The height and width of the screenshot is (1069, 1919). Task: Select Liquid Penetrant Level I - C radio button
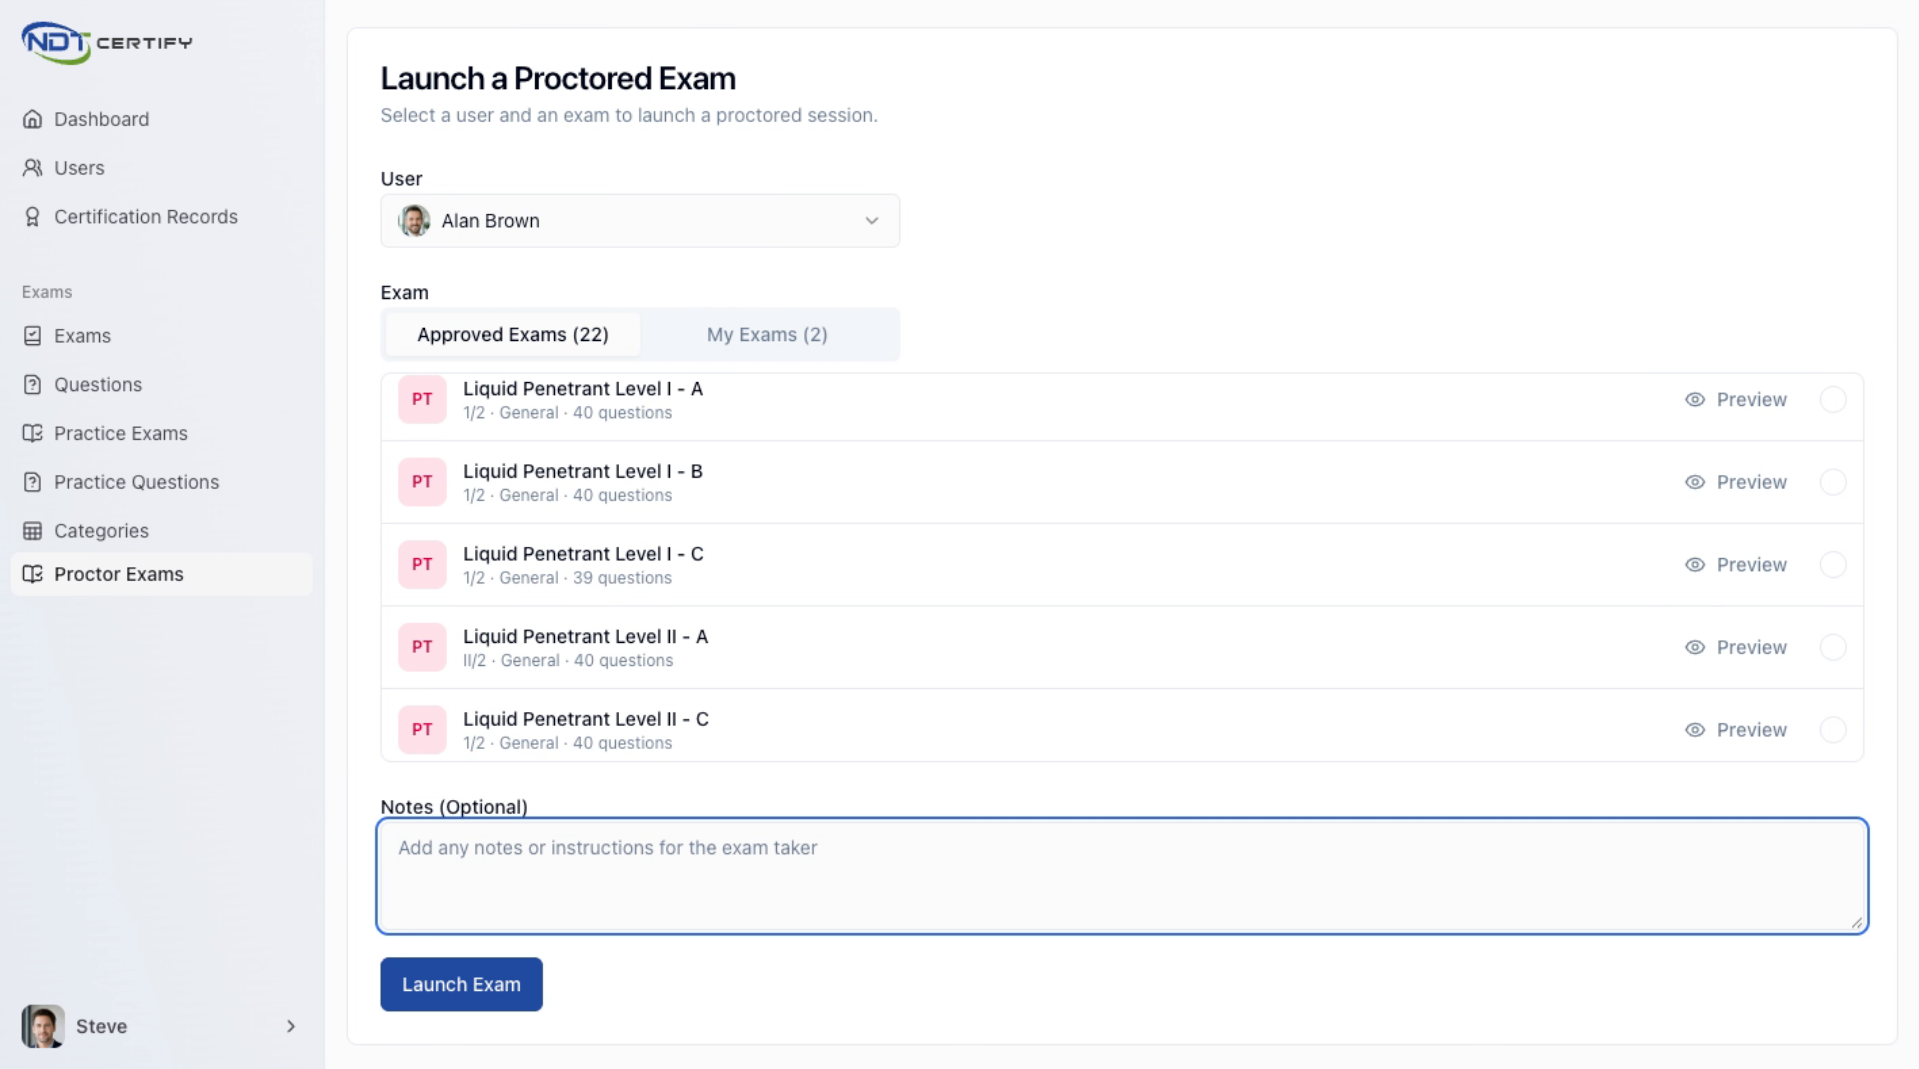pyautogui.click(x=1833, y=565)
